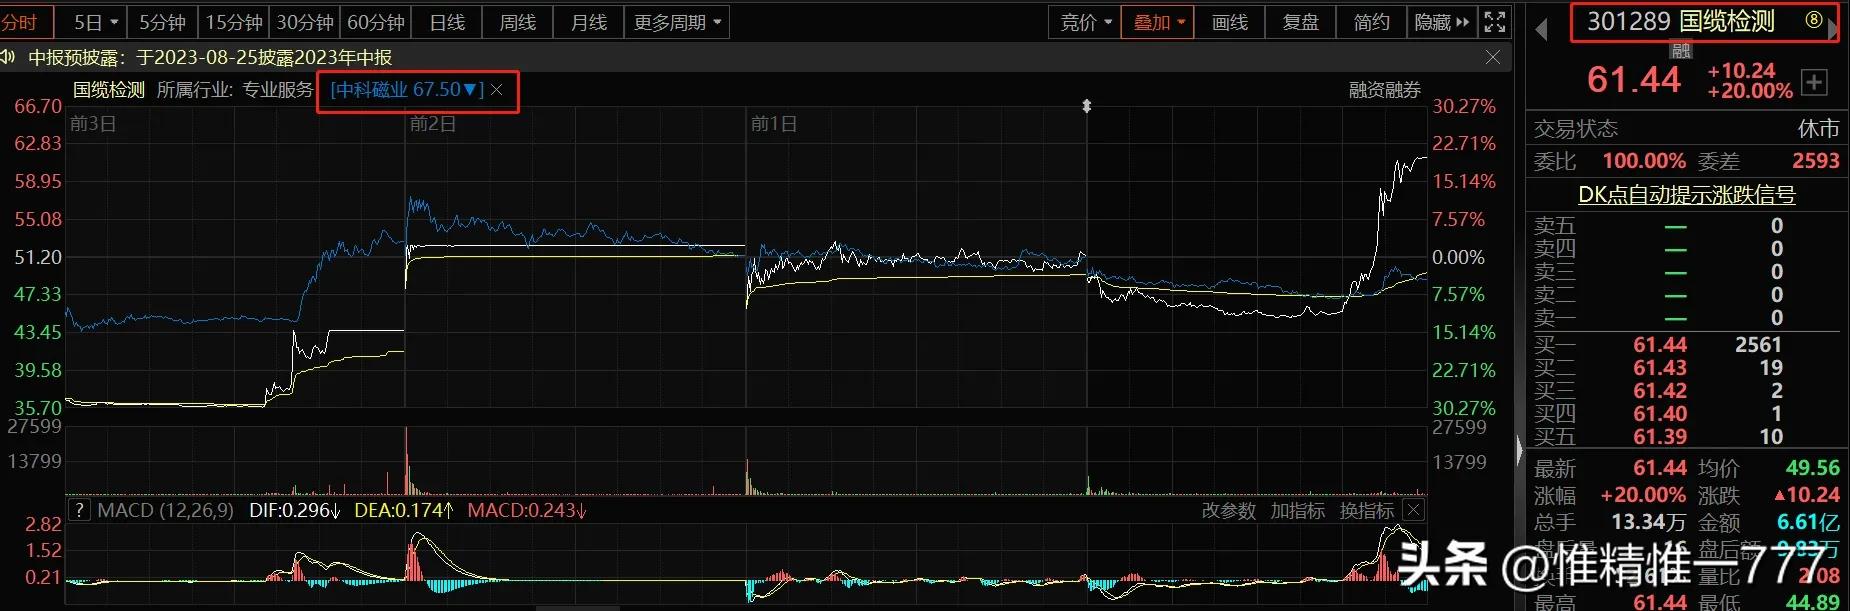Click the 买四 price 61.40

[1660, 414]
